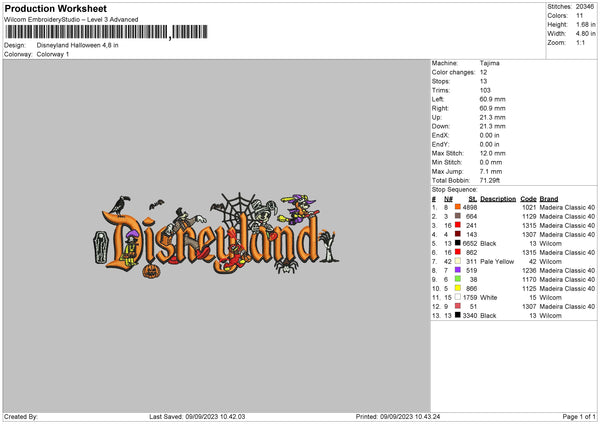The width and height of the screenshot is (600, 424).
Task: Click the Total Bobbin value '71.29ft'
Action: pyautogui.click(x=490, y=180)
